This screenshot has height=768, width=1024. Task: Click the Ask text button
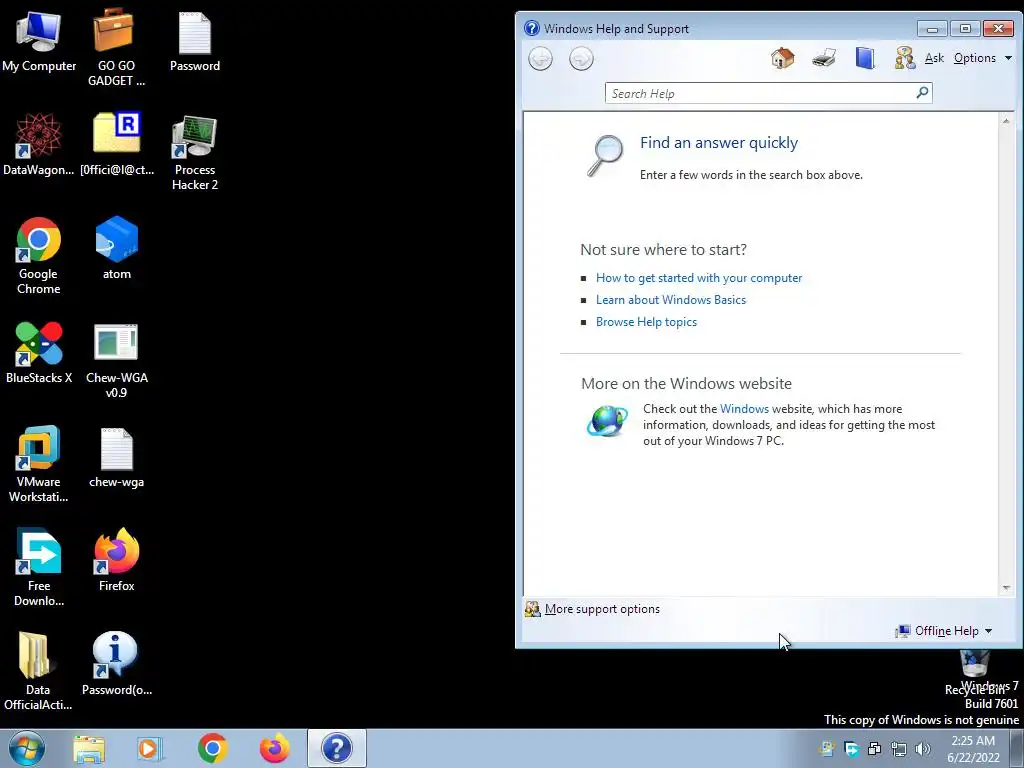pyautogui.click(x=934, y=58)
